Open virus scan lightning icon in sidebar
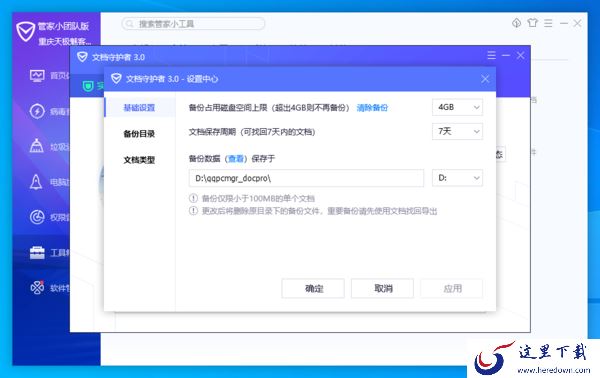 point(37,111)
